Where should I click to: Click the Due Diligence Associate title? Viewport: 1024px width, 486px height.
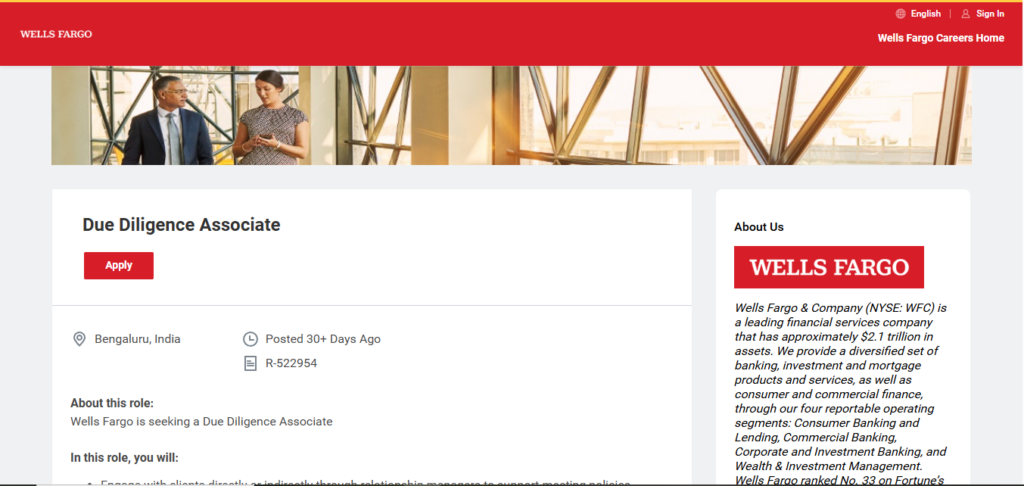click(181, 225)
